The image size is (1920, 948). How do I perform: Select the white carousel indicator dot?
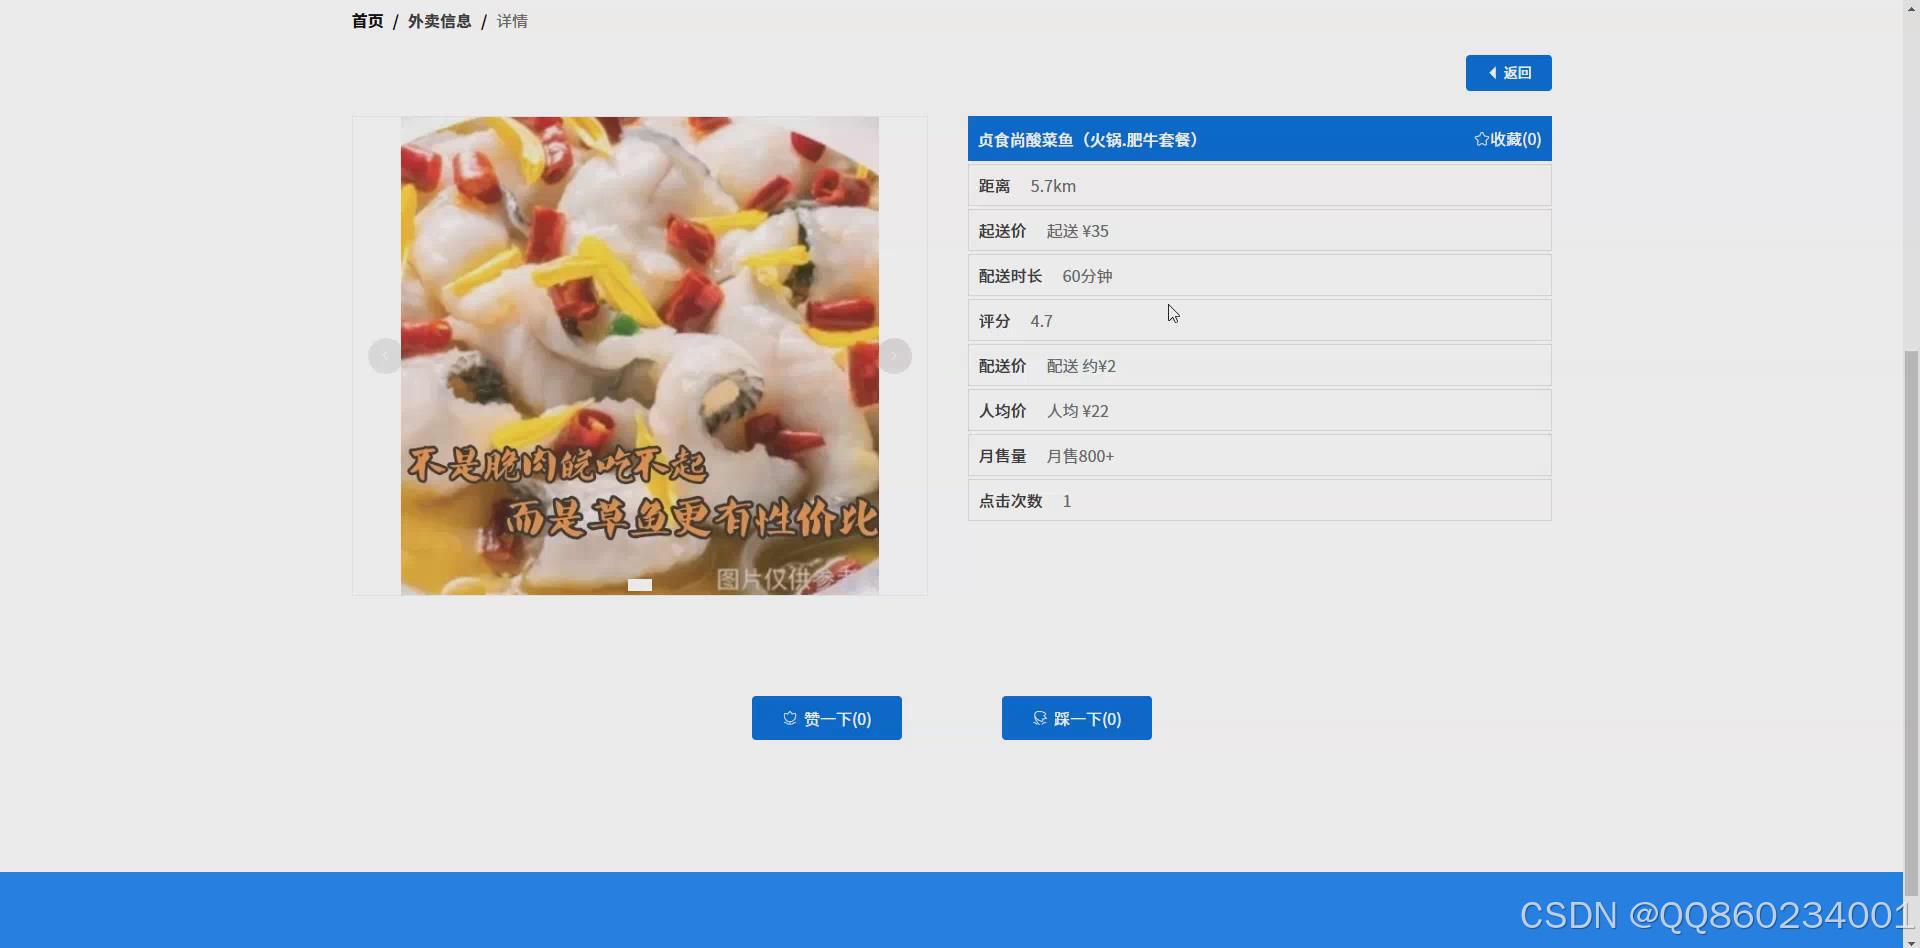point(640,585)
